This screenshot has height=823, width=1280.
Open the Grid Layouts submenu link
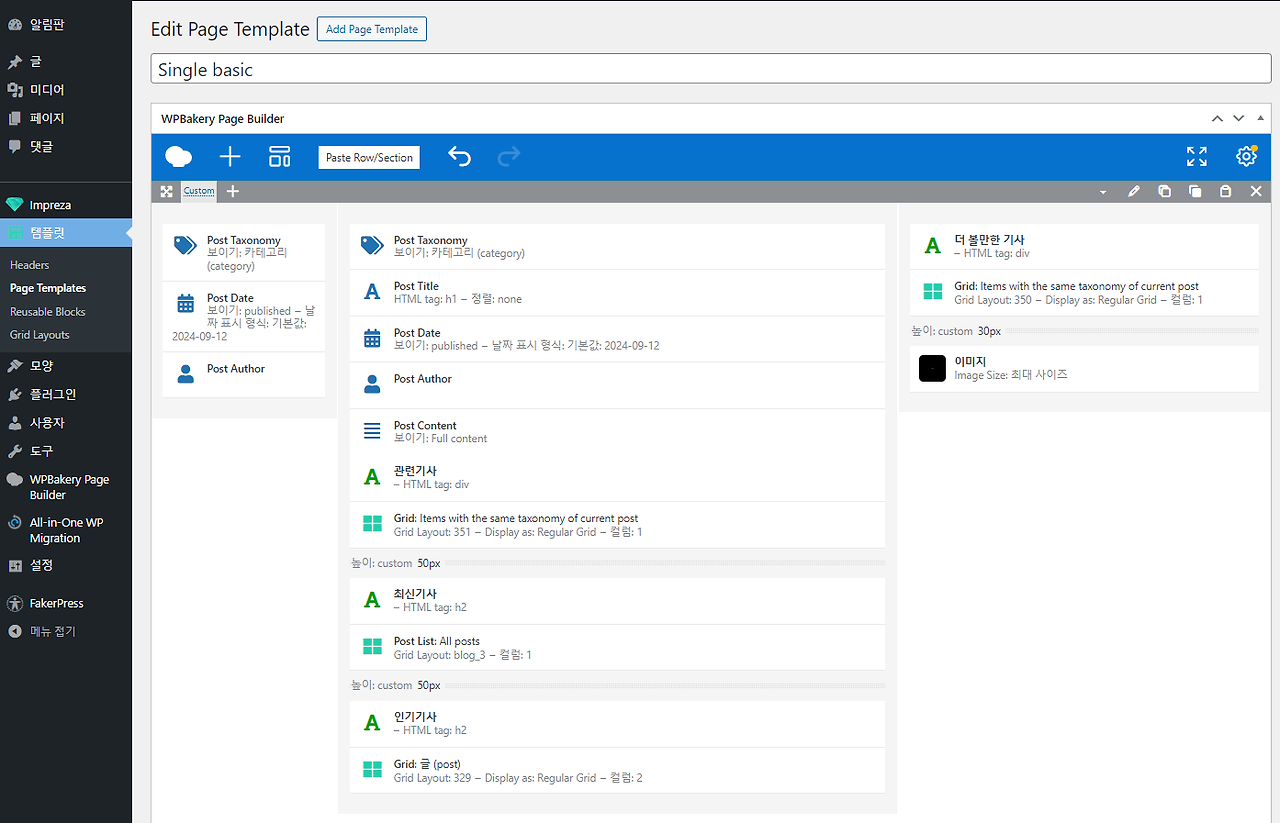pyautogui.click(x=40, y=335)
